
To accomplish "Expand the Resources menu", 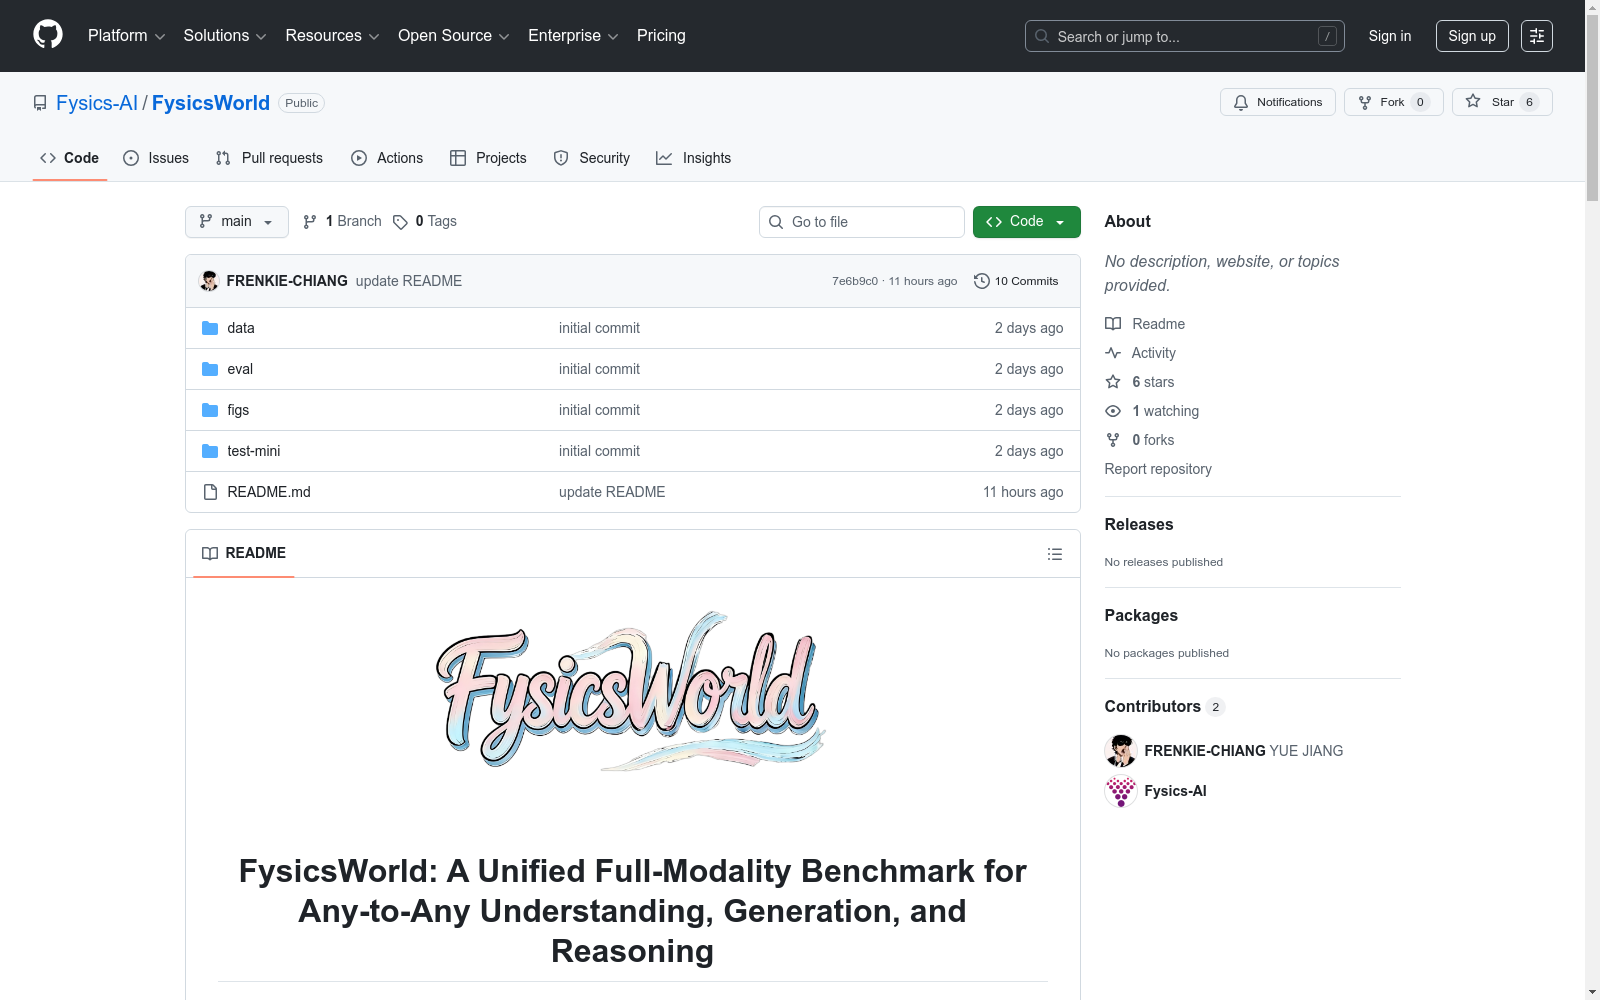I will (332, 36).
